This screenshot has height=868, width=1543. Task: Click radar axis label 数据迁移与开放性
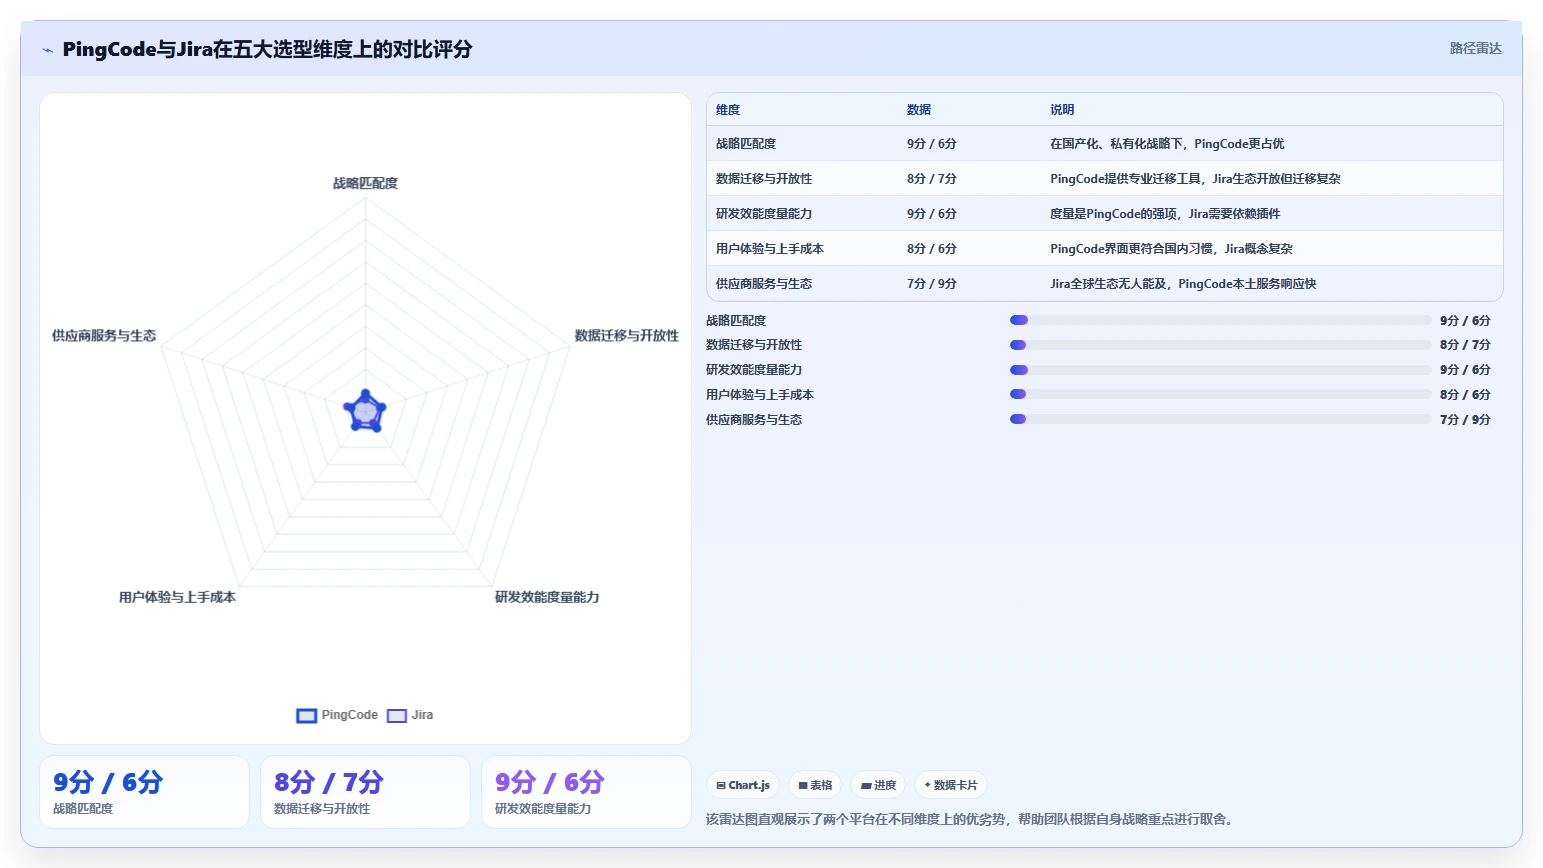[x=626, y=336]
